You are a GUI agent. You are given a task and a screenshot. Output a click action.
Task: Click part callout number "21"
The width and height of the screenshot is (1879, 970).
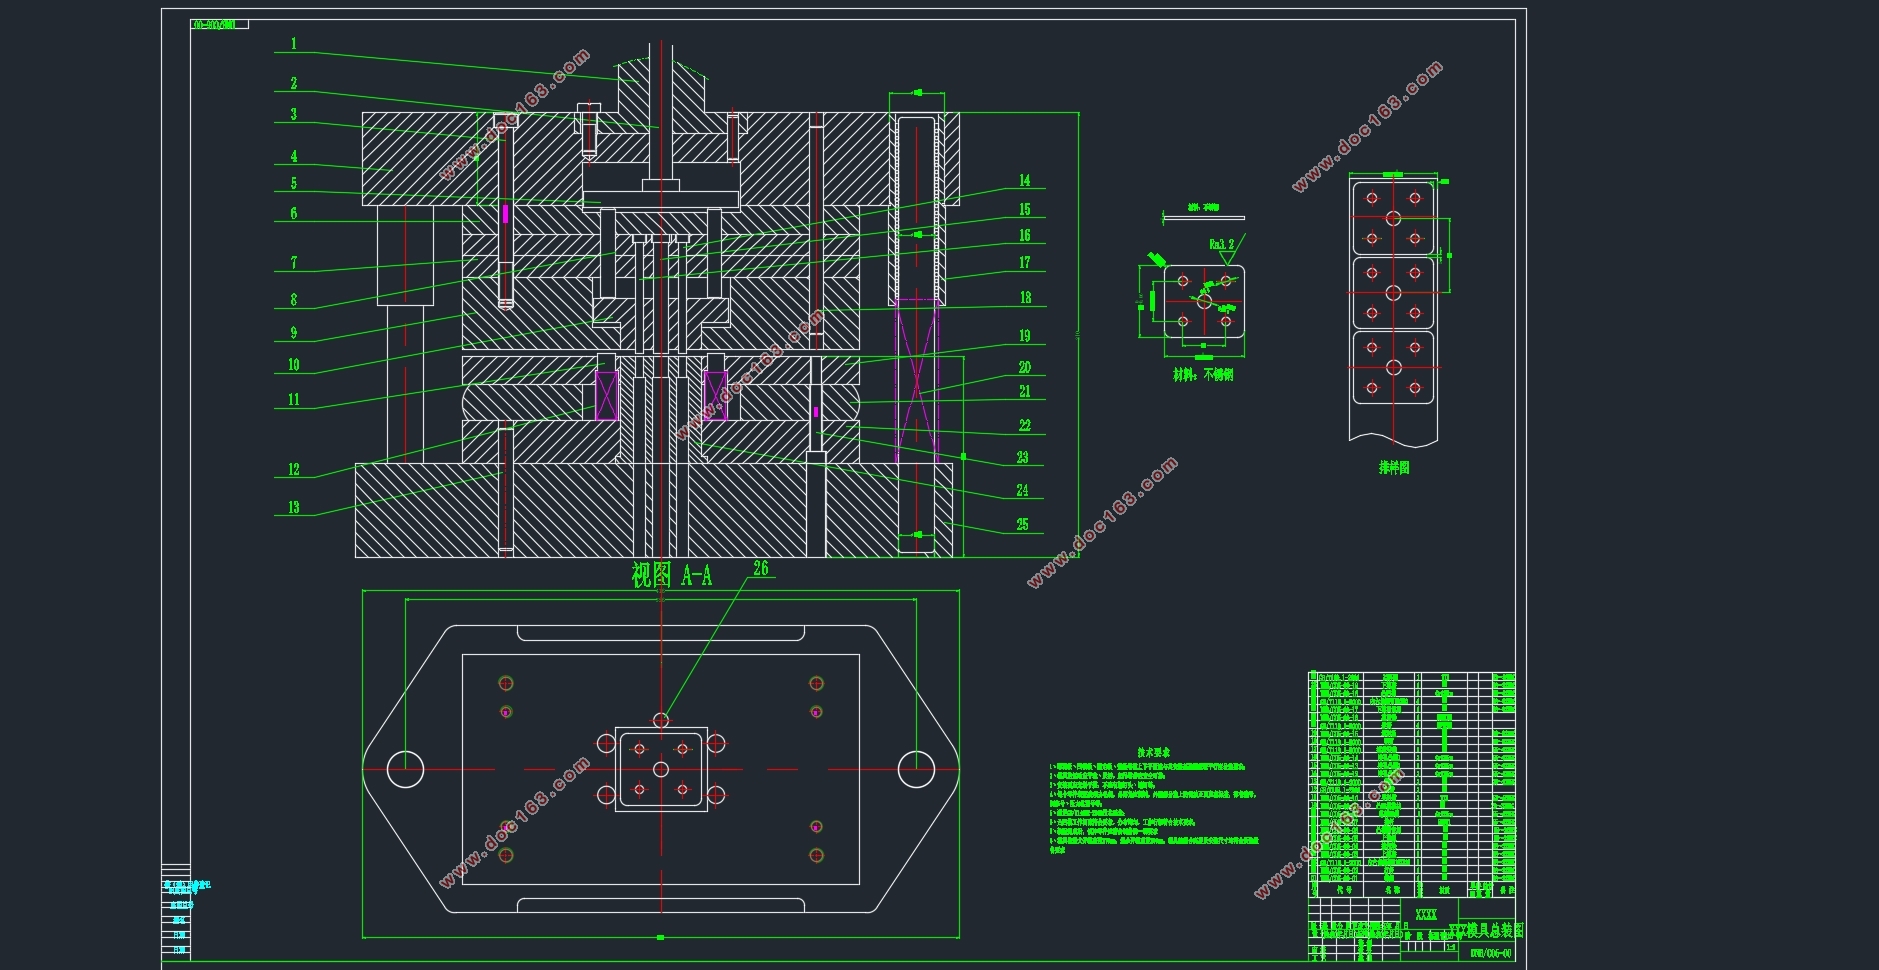click(1025, 392)
